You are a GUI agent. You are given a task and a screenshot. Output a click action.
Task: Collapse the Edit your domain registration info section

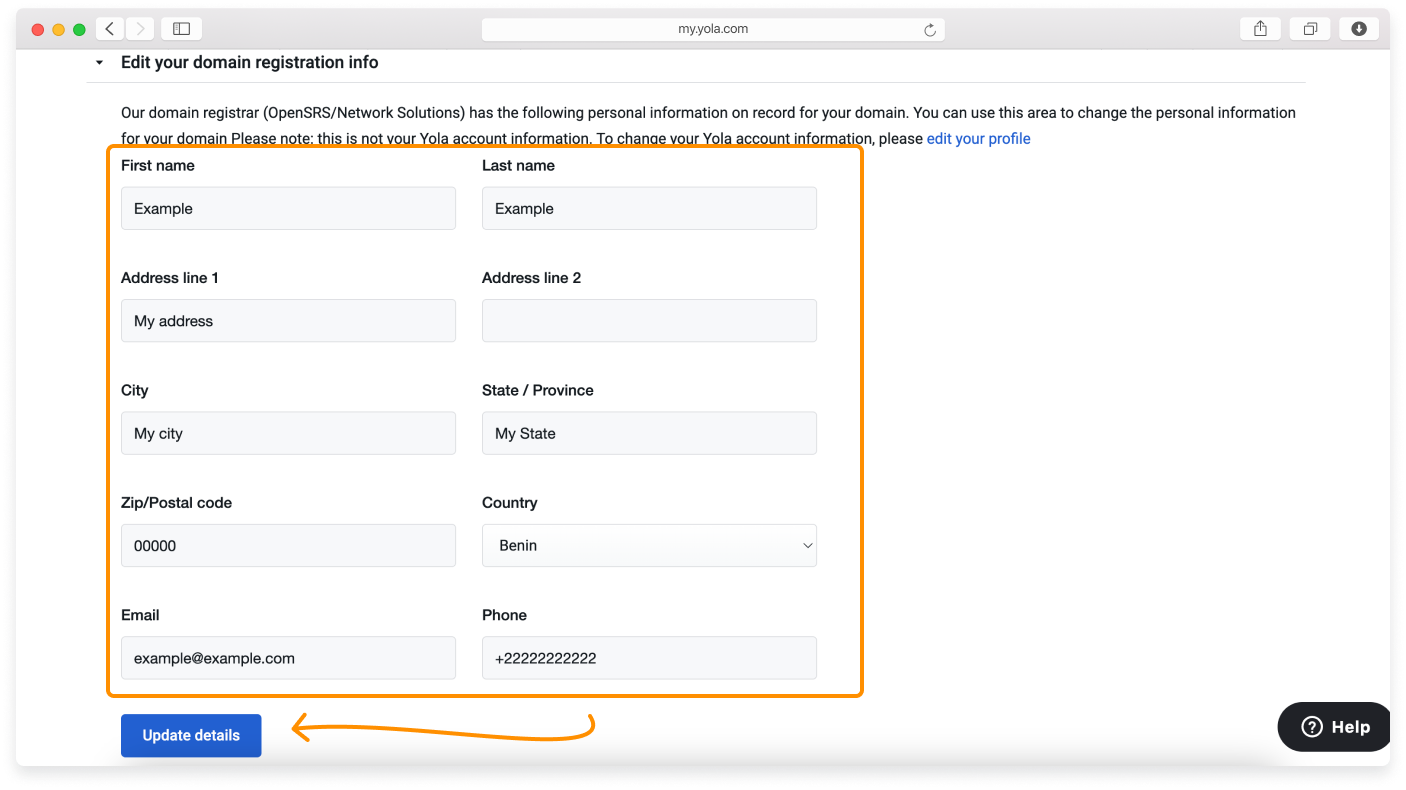tap(98, 61)
